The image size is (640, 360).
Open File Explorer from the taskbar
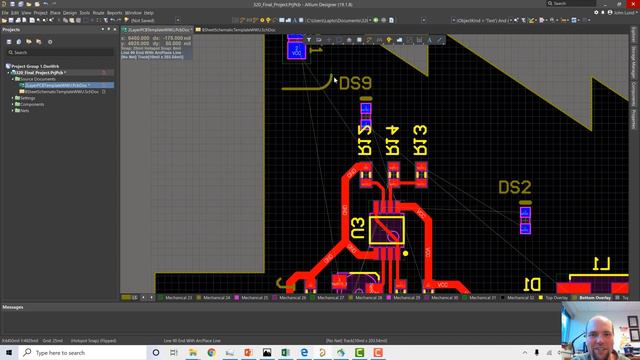193,352
